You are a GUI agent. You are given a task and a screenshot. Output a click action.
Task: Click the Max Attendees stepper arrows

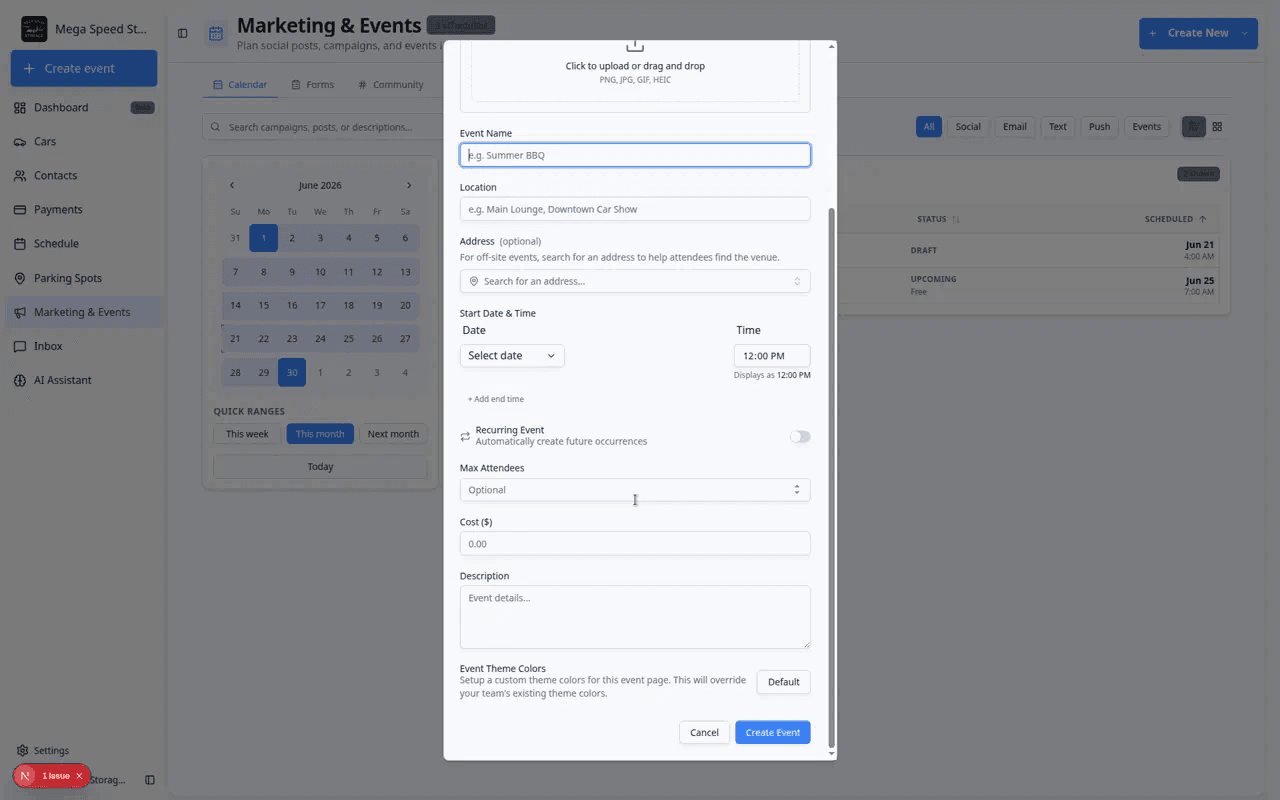click(797, 490)
